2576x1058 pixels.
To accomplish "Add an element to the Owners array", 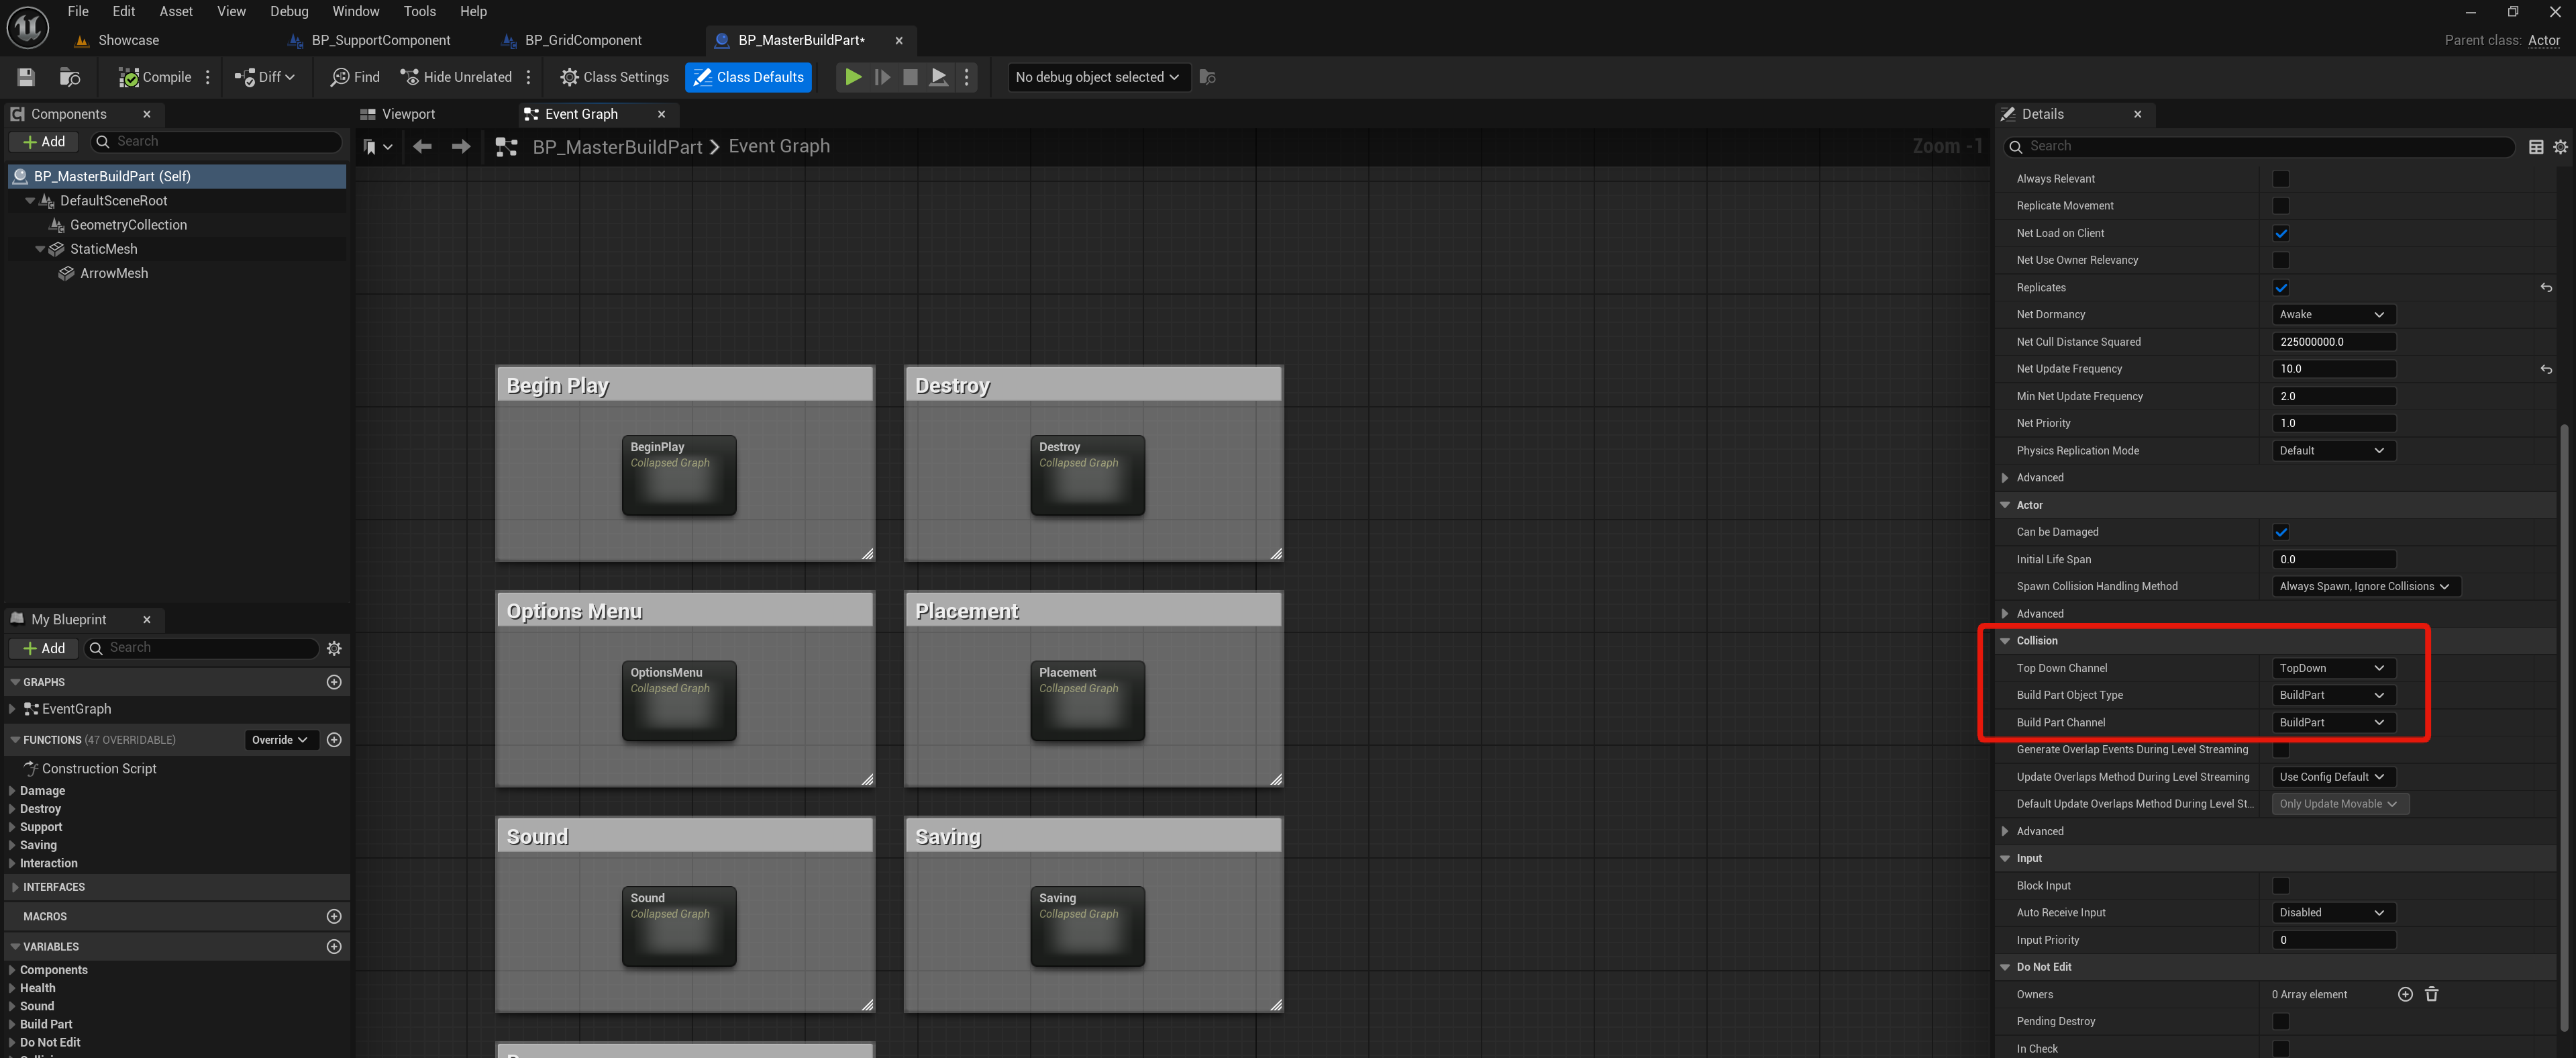I will pyautogui.click(x=2405, y=994).
